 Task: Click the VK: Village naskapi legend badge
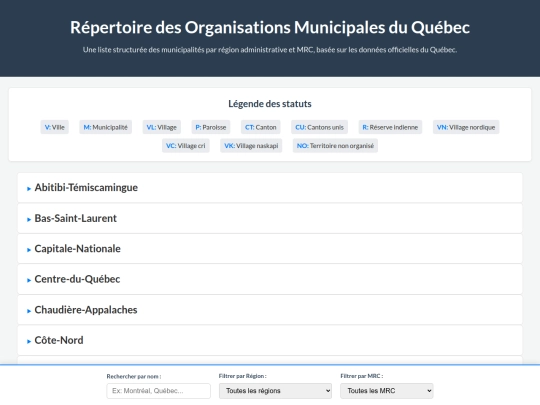[x=251, y=146]
